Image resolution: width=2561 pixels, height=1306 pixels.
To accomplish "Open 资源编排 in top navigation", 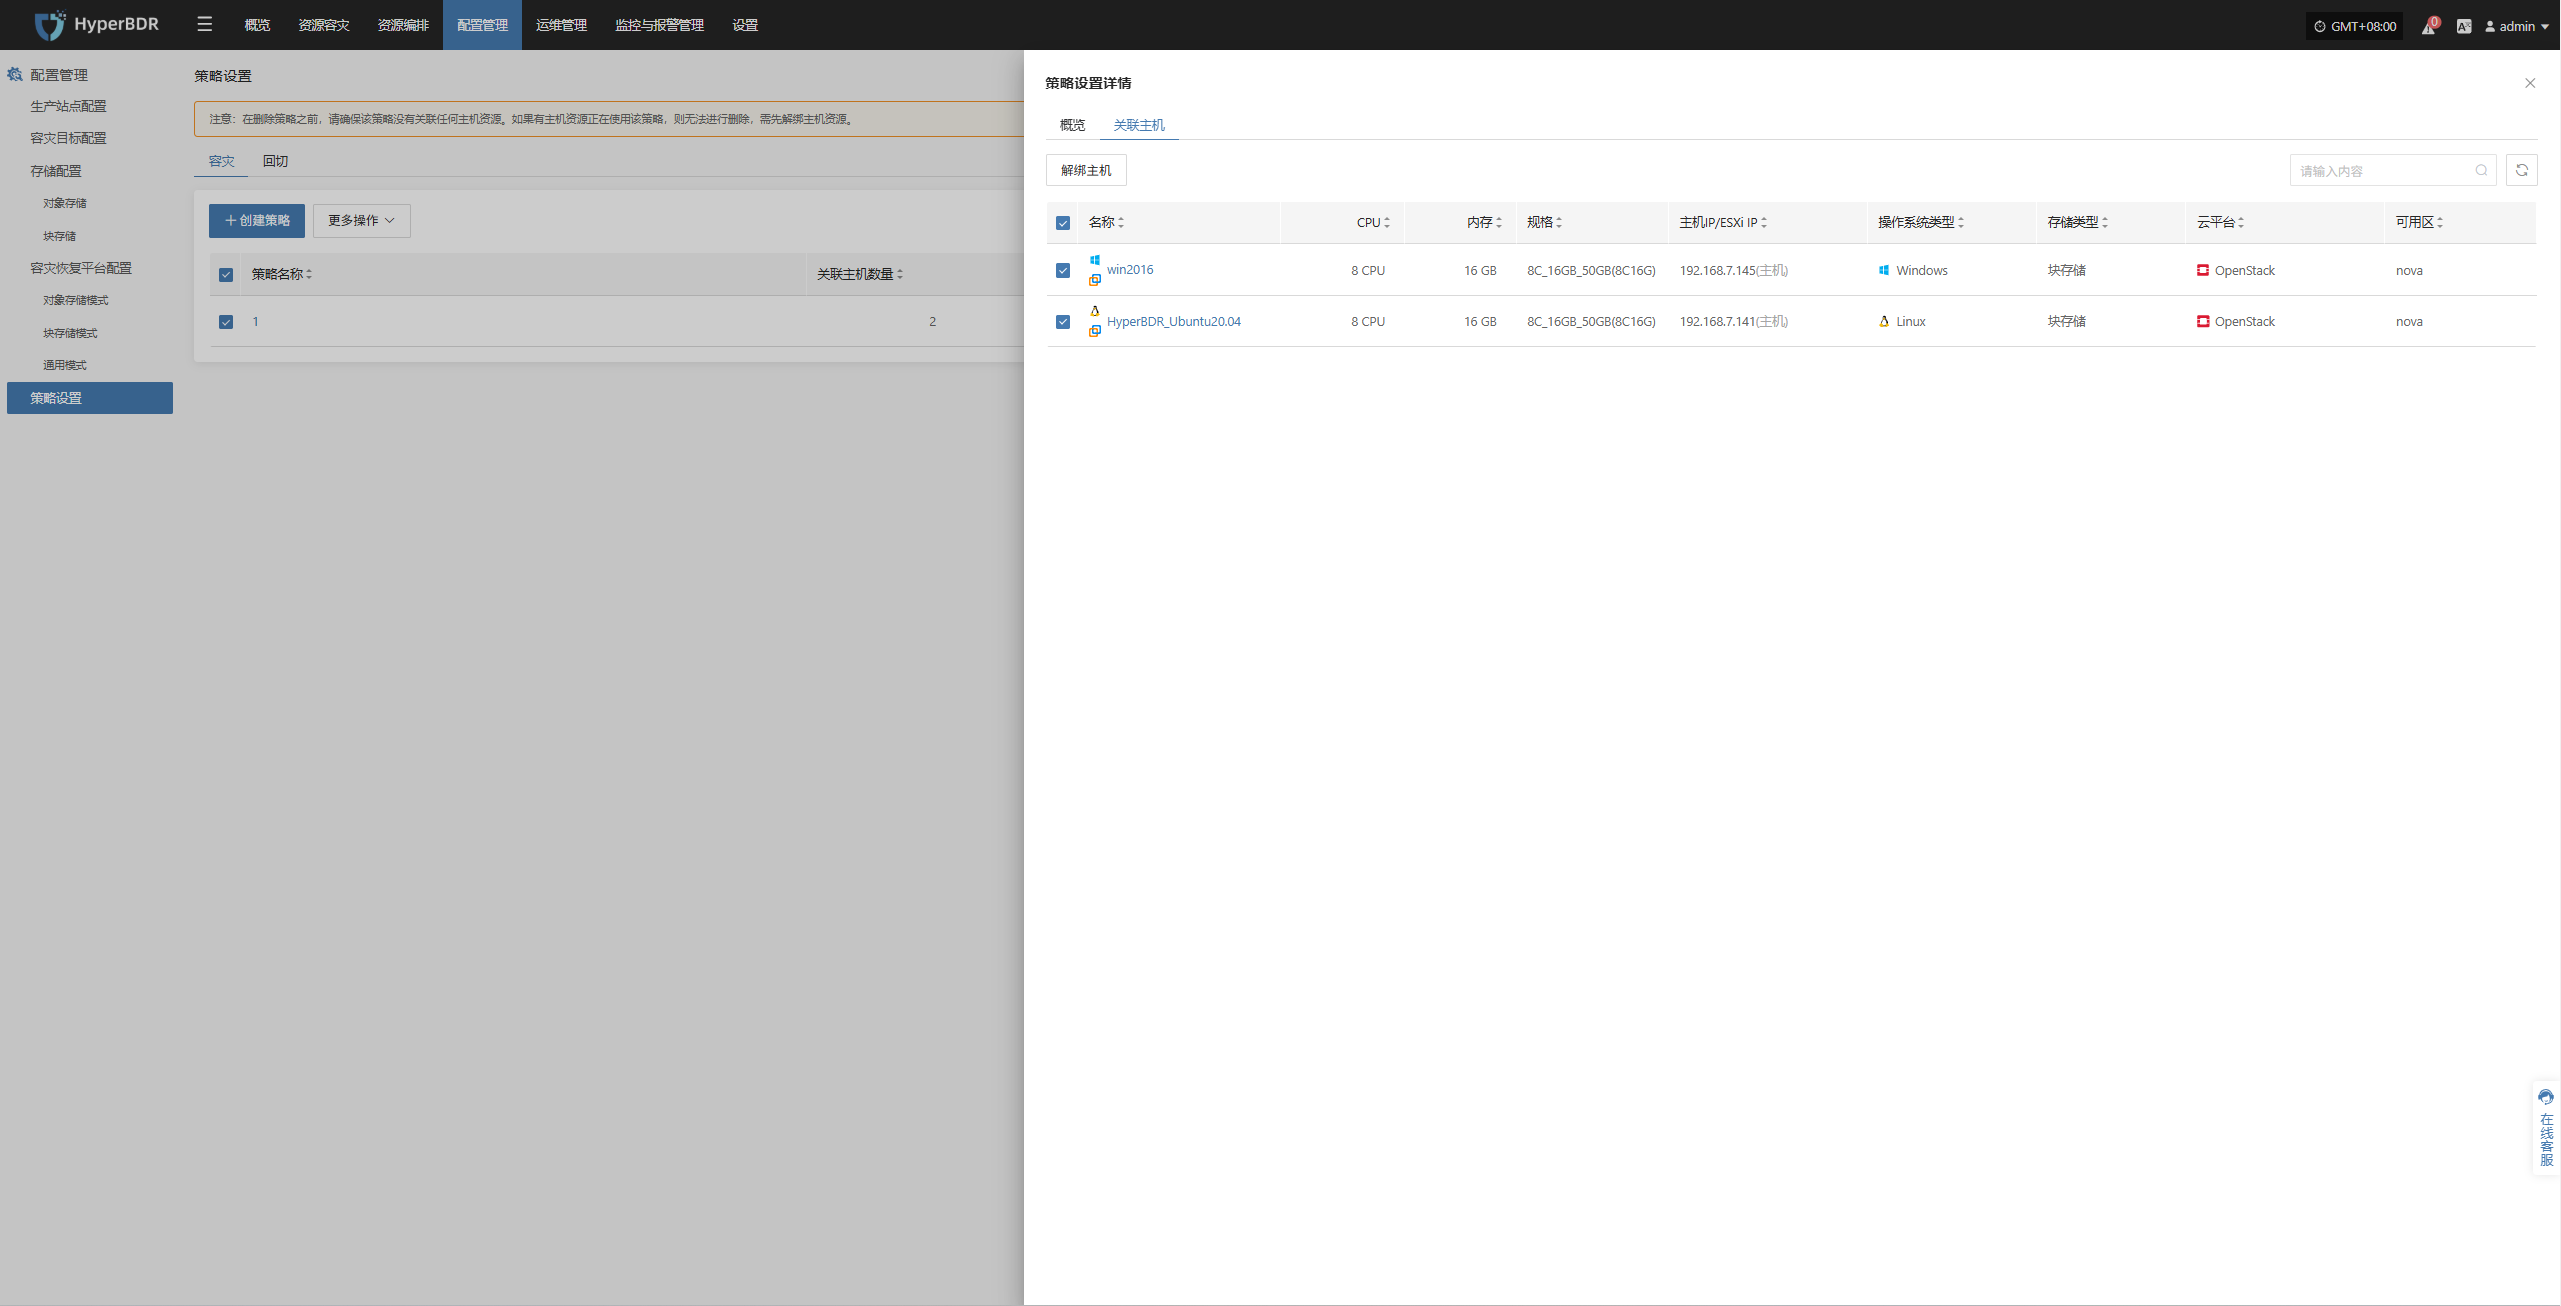I will coord(403,25).
